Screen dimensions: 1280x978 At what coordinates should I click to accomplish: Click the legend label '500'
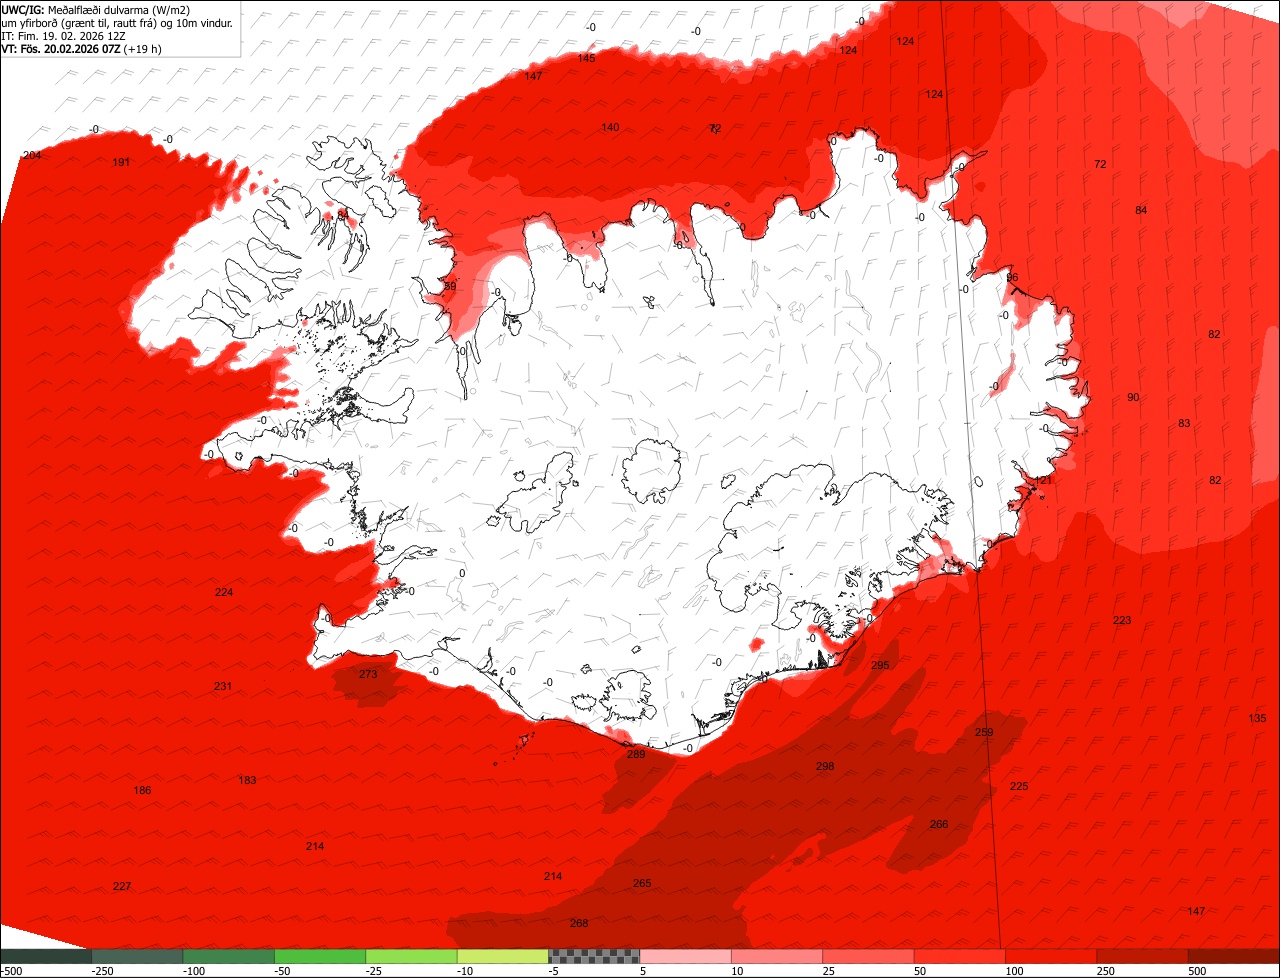pyautogui.click(x=1198, y=971)
